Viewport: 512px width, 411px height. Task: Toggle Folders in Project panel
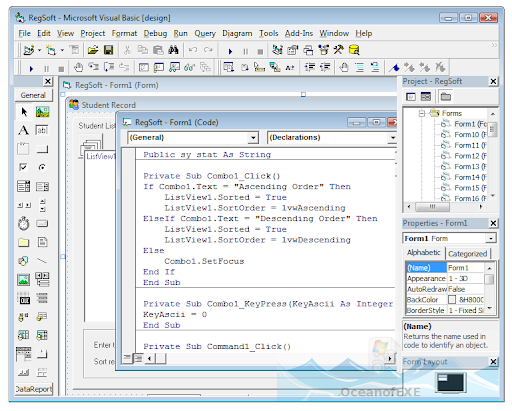[x=446, y=97]
